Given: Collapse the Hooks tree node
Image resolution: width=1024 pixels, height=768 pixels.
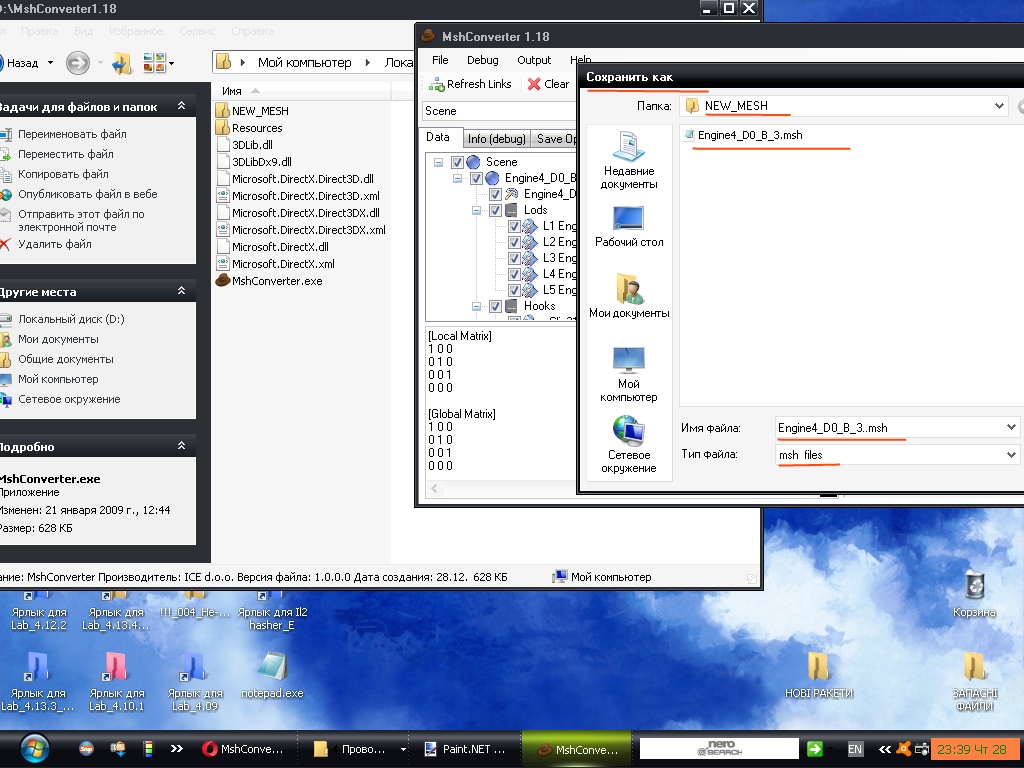Looking at the screenshot, I should coord(476,306).
